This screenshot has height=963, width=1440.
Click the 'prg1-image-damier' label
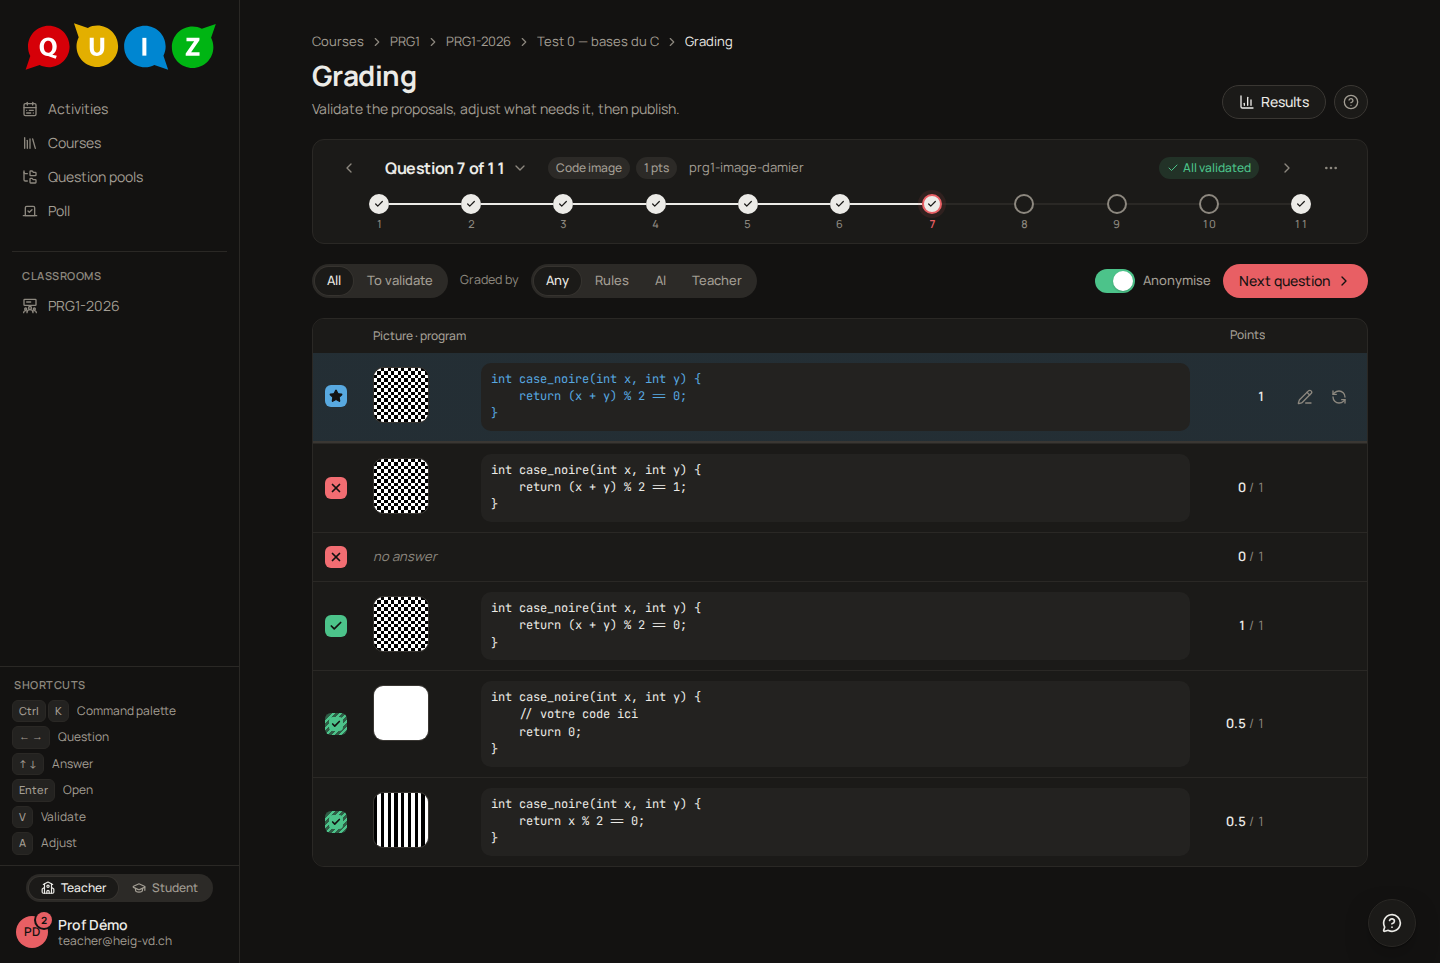pos(746,168)
